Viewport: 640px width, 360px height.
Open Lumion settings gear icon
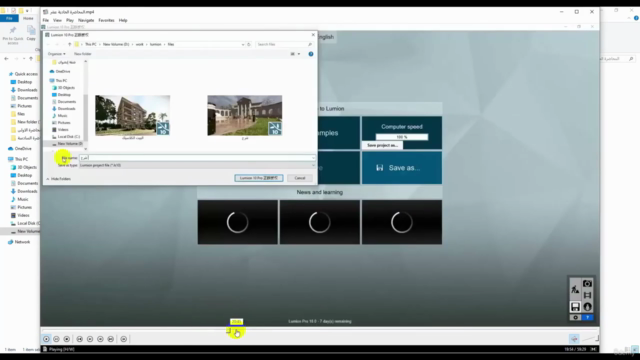[575, 317]
